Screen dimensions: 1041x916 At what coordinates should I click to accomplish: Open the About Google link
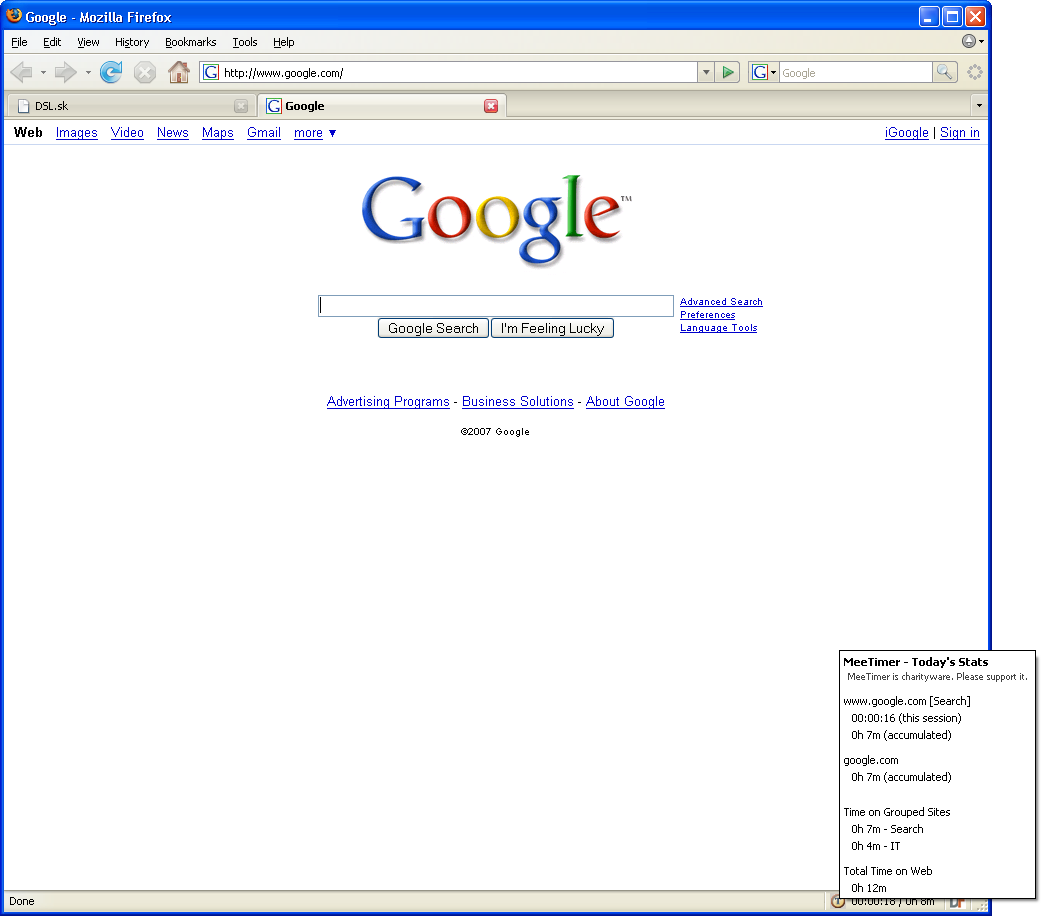click(625, 402)
